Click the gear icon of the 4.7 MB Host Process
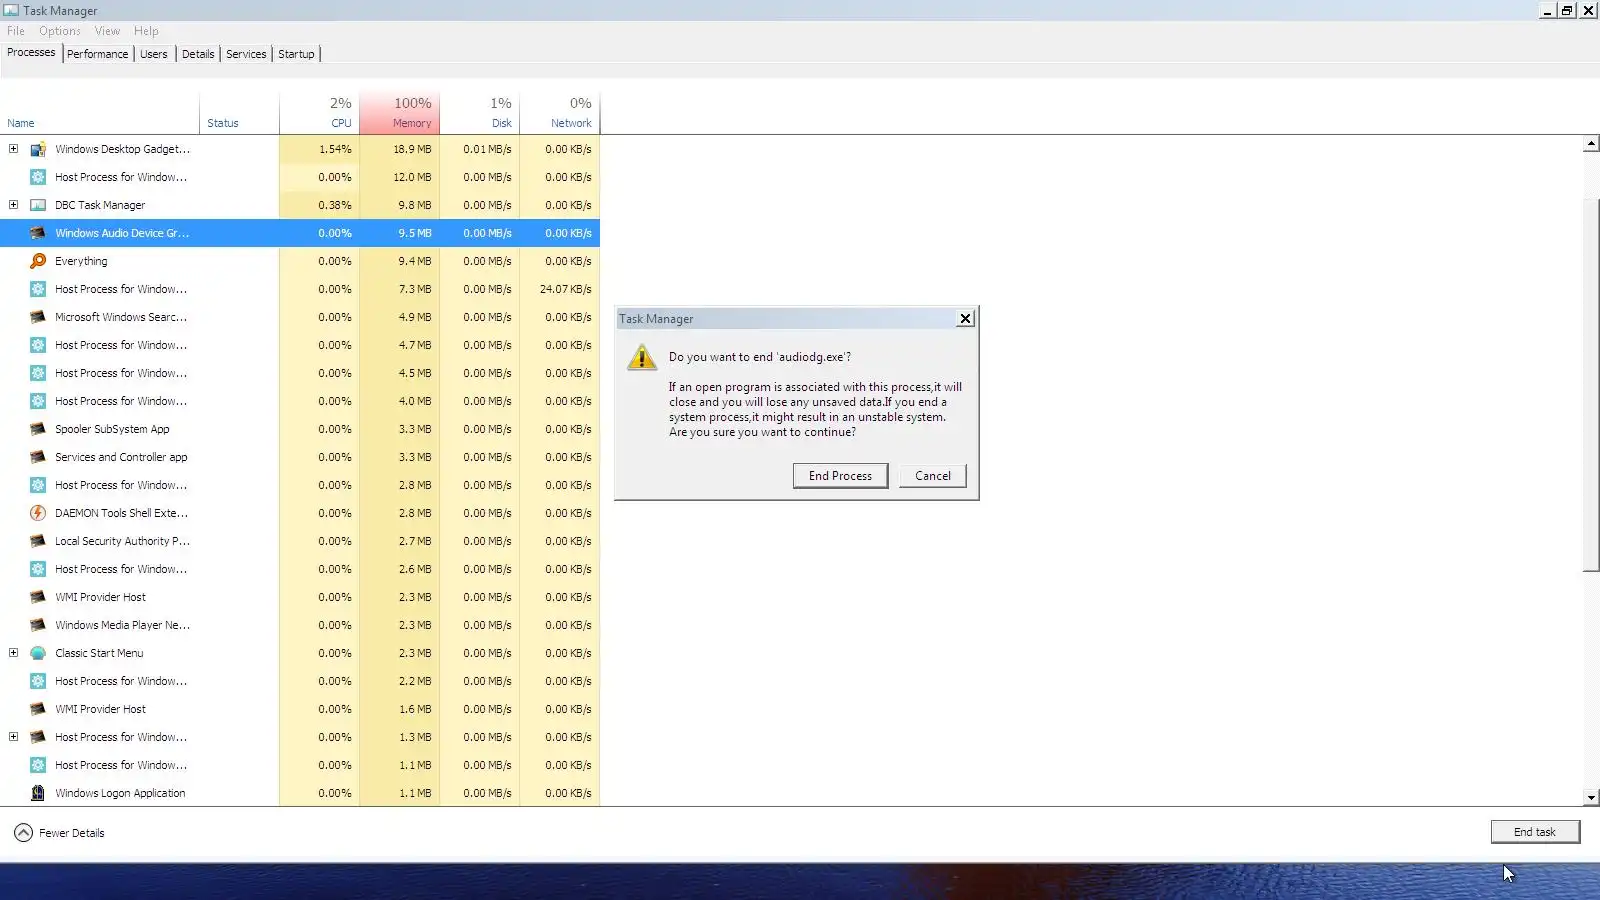This screenshot has height=900, width=1600. pos(38,345)
